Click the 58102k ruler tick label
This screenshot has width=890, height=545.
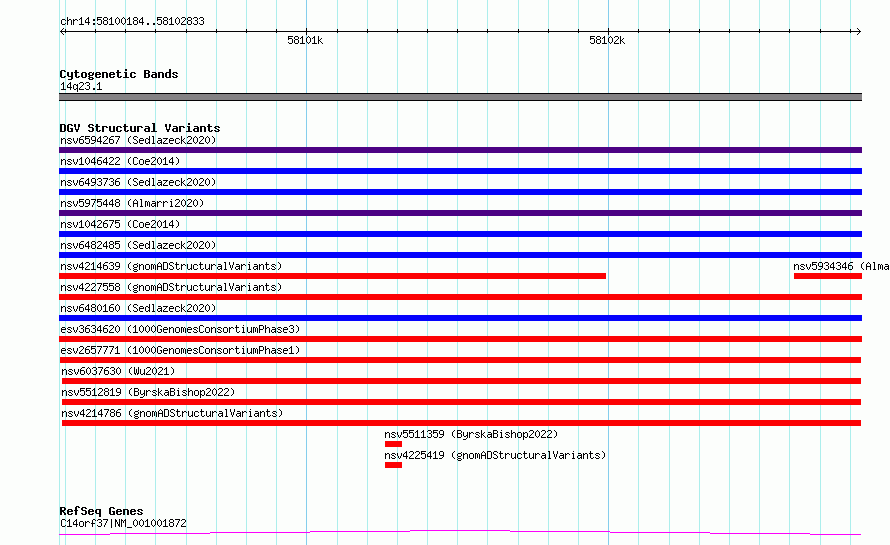pyautogui.click(x=607, y=40)
